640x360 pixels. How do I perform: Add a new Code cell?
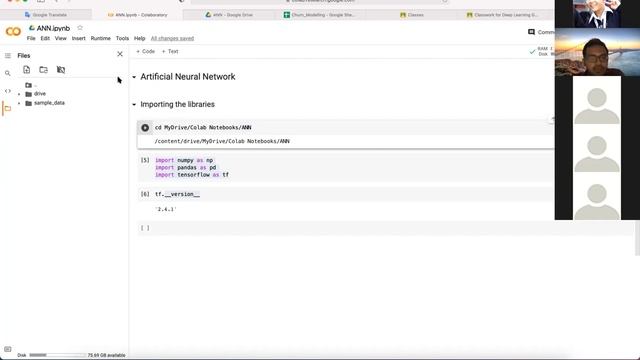pos(145,51)
